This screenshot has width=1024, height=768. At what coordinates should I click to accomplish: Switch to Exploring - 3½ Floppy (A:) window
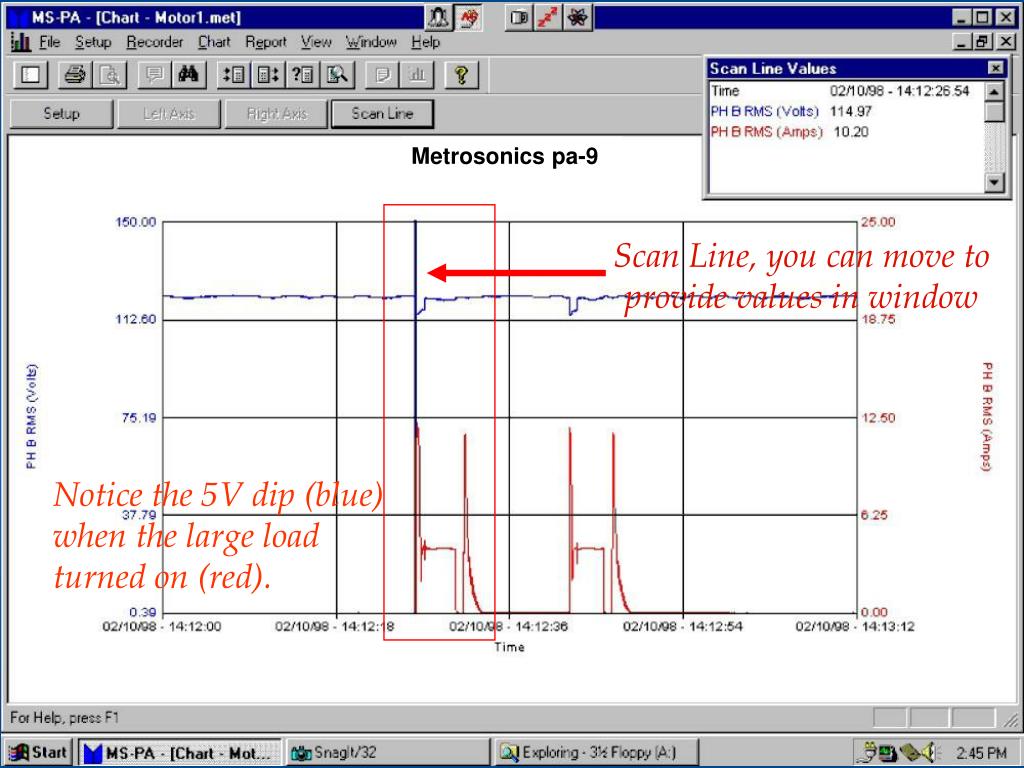pyautogui.click(x=596, y=752)
